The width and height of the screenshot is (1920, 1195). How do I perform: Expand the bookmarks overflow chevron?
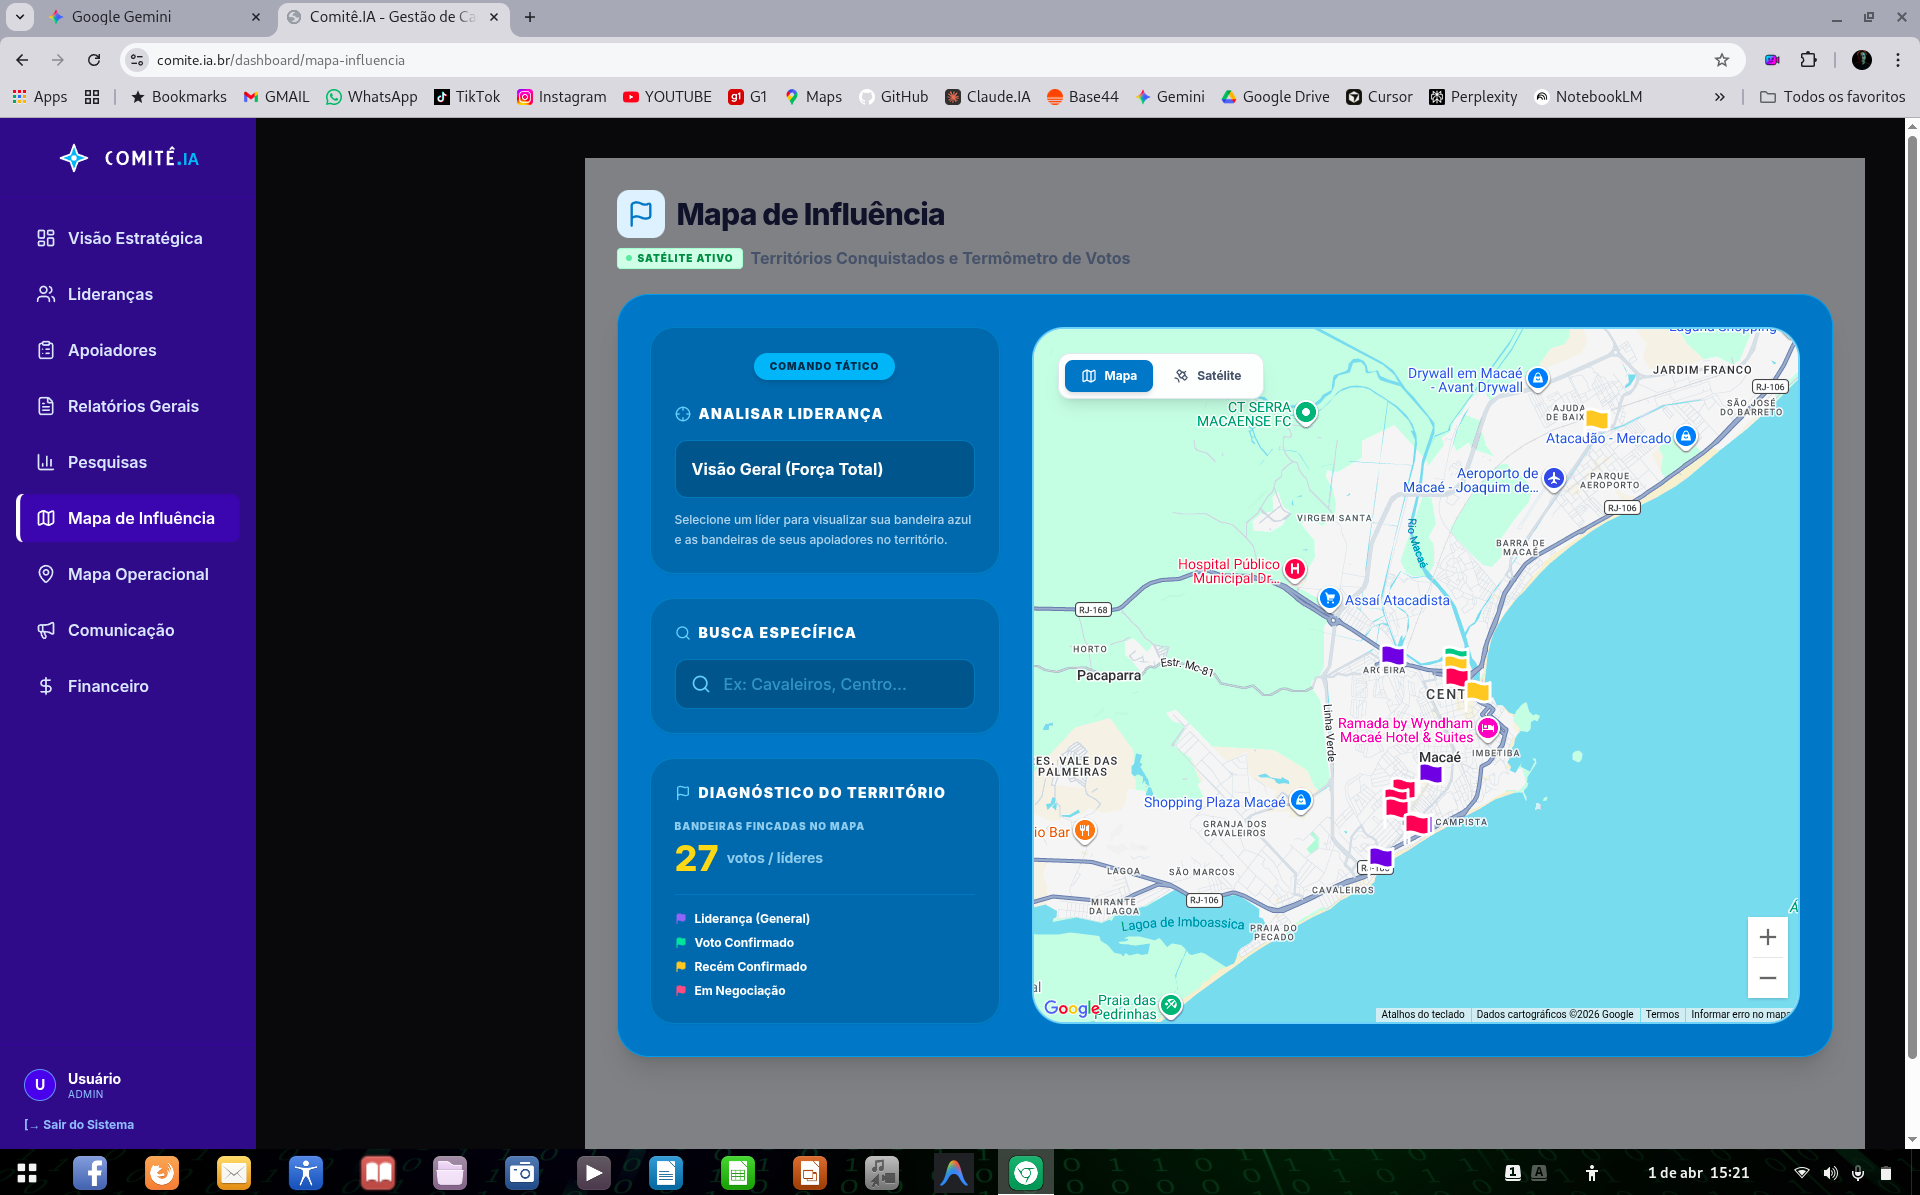coord(1720,96)
